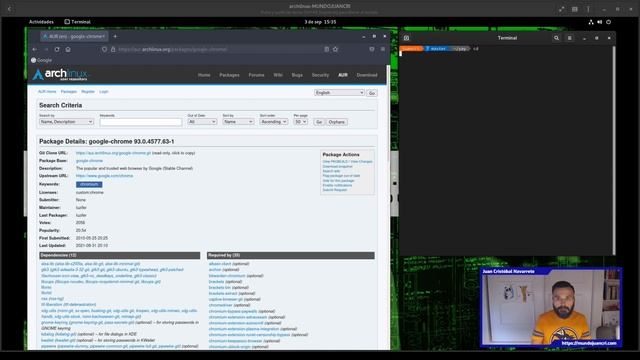Click the back arrow in viewer titlebar
This screenshot has height=360, width=640.
pos(9,9)
